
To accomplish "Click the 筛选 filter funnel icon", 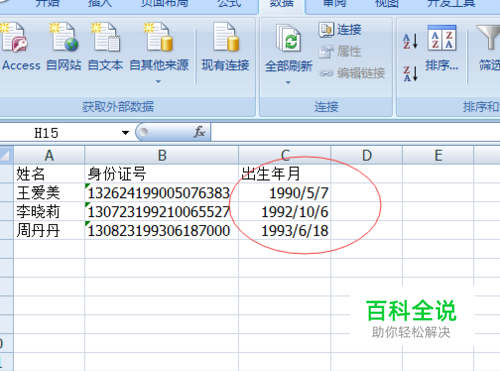I will 489,37.
